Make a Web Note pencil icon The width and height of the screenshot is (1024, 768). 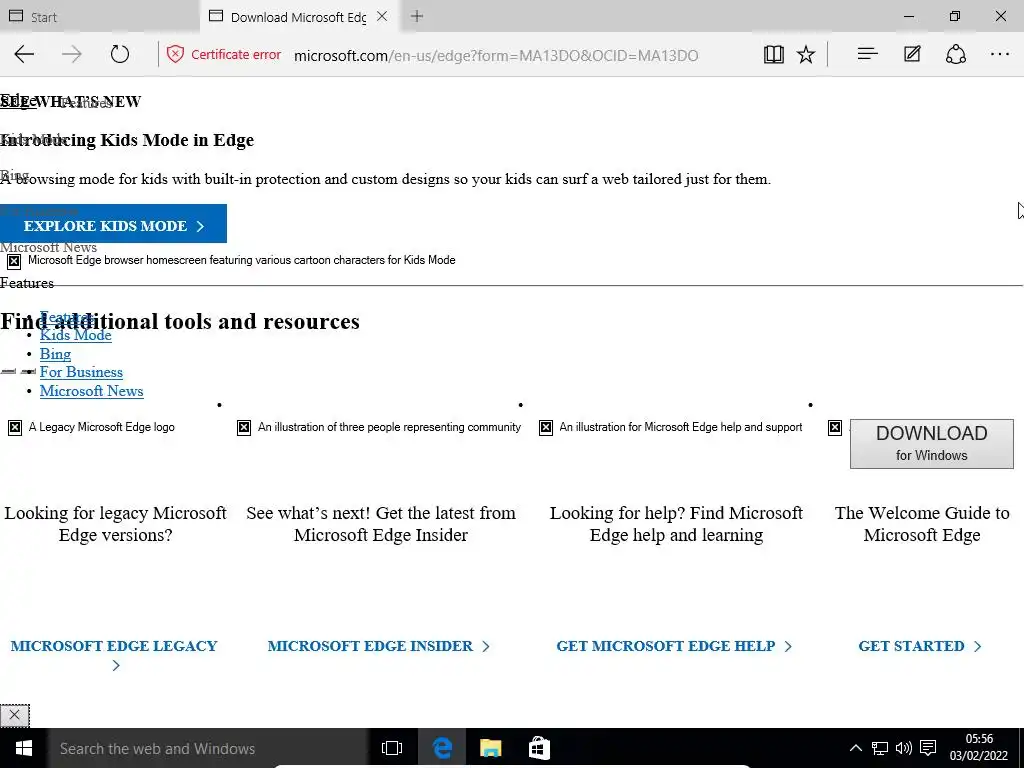point(912,54)
